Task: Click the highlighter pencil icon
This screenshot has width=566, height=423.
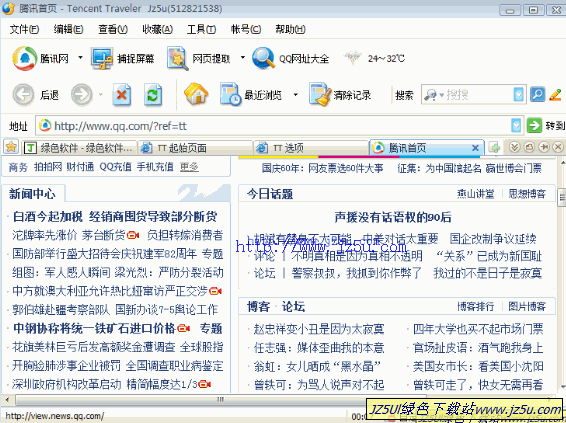Action: point(555,95)
